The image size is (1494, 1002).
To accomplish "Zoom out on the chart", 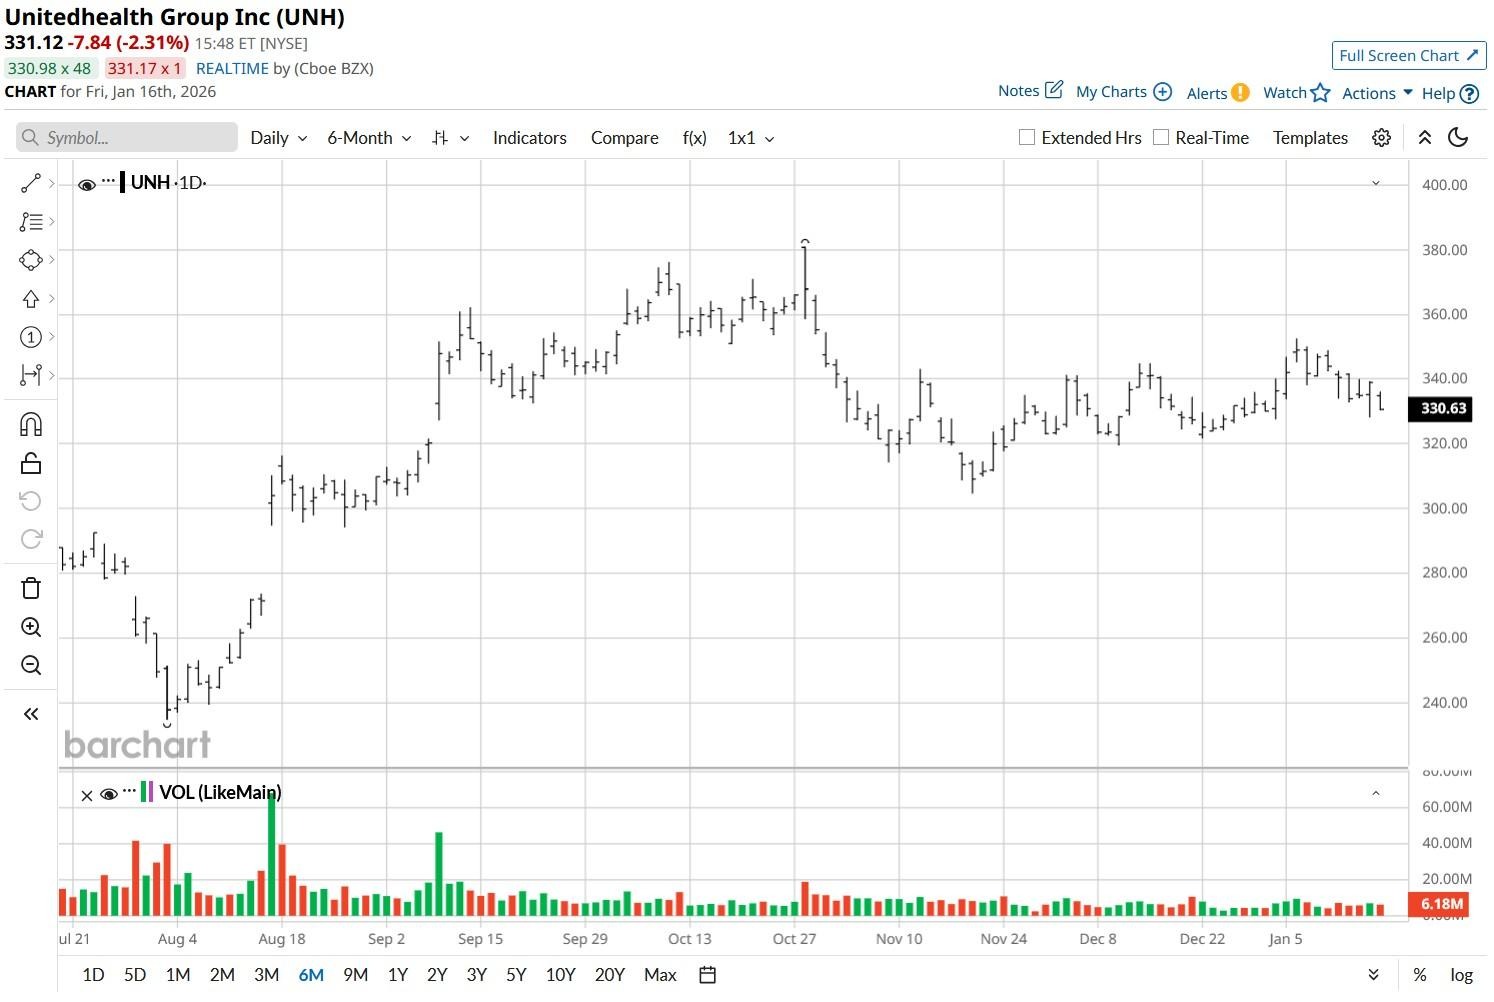I will [31, 665].
